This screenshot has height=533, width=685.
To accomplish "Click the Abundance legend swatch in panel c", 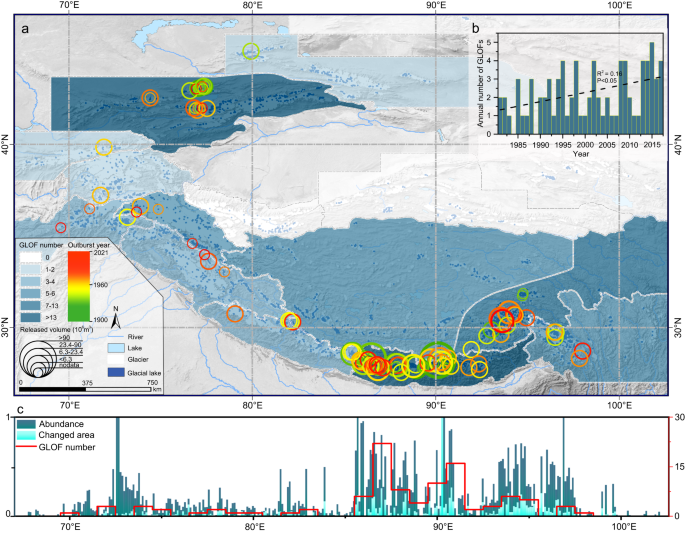I will pos(26,424).
